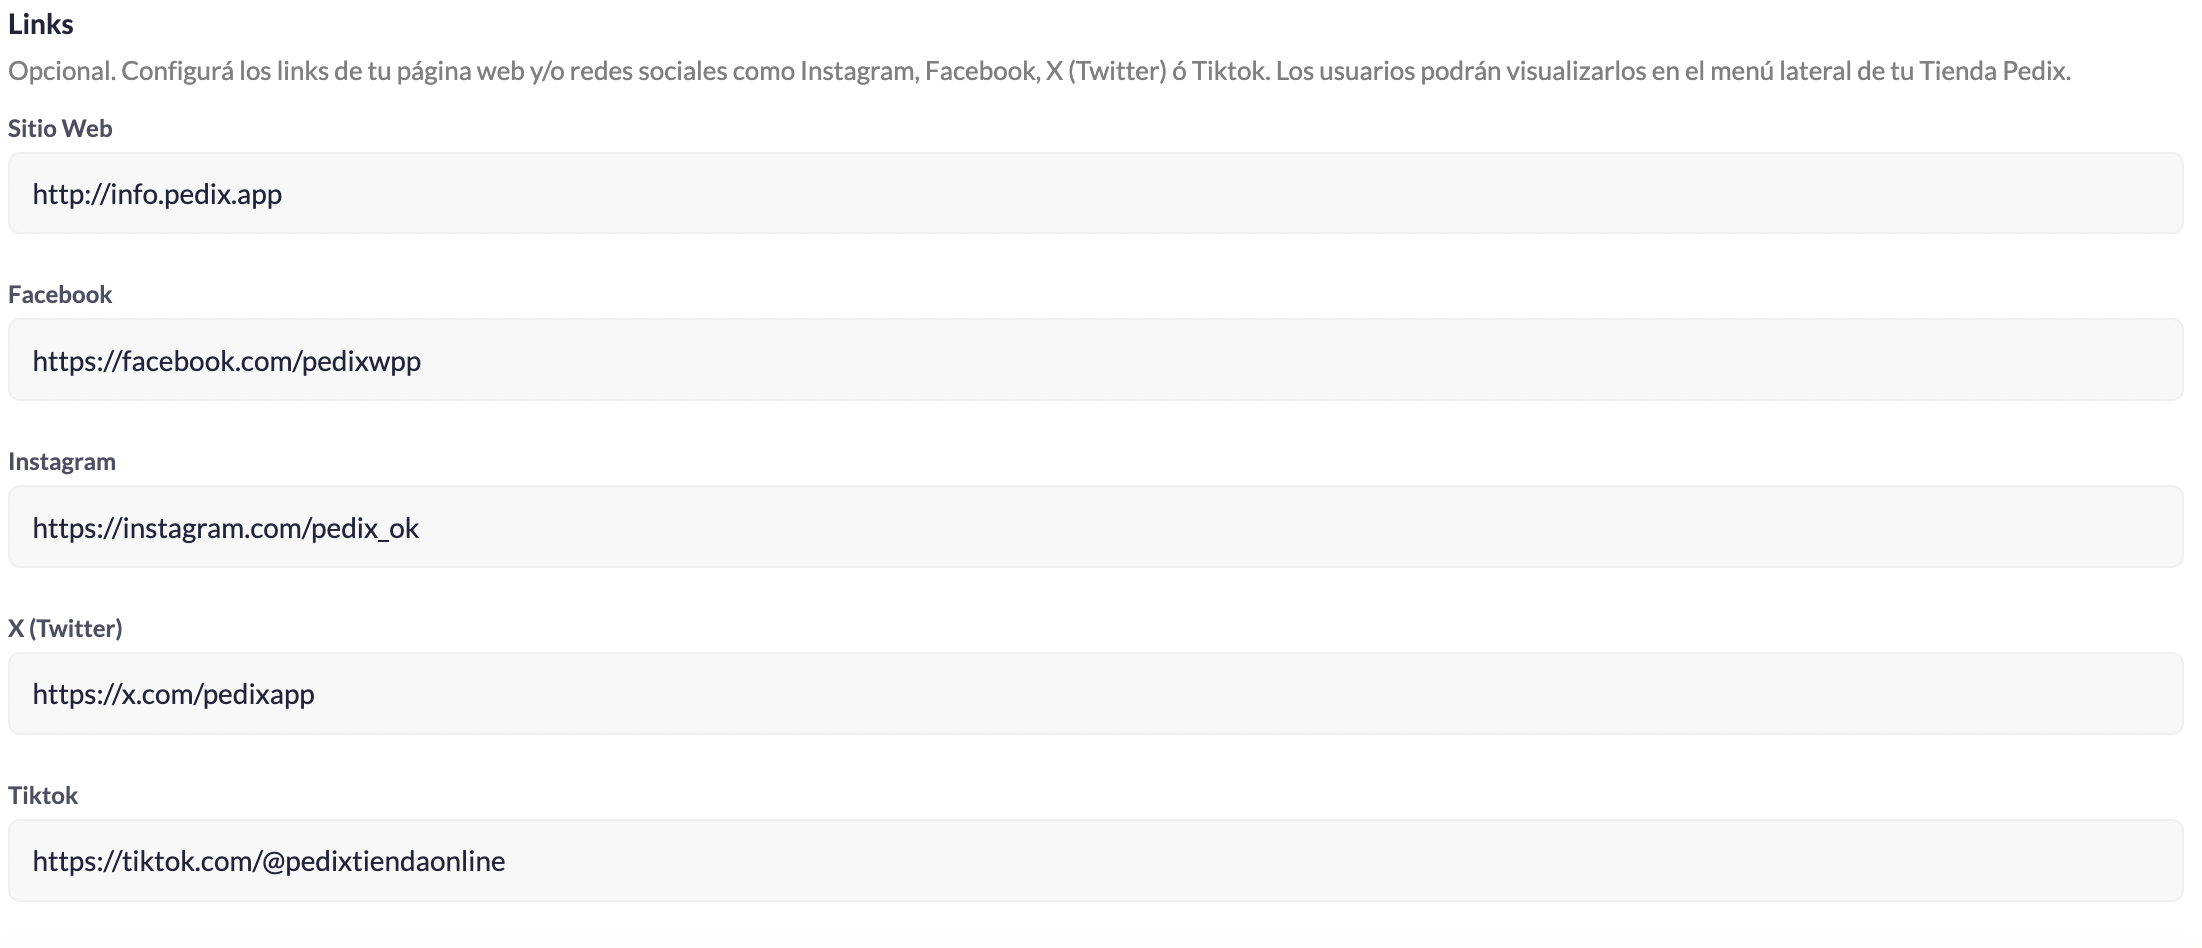Click the "http://info.pedix.app" URL text
The width and height of the screenshot is (2202, 948).
[157, 194]
